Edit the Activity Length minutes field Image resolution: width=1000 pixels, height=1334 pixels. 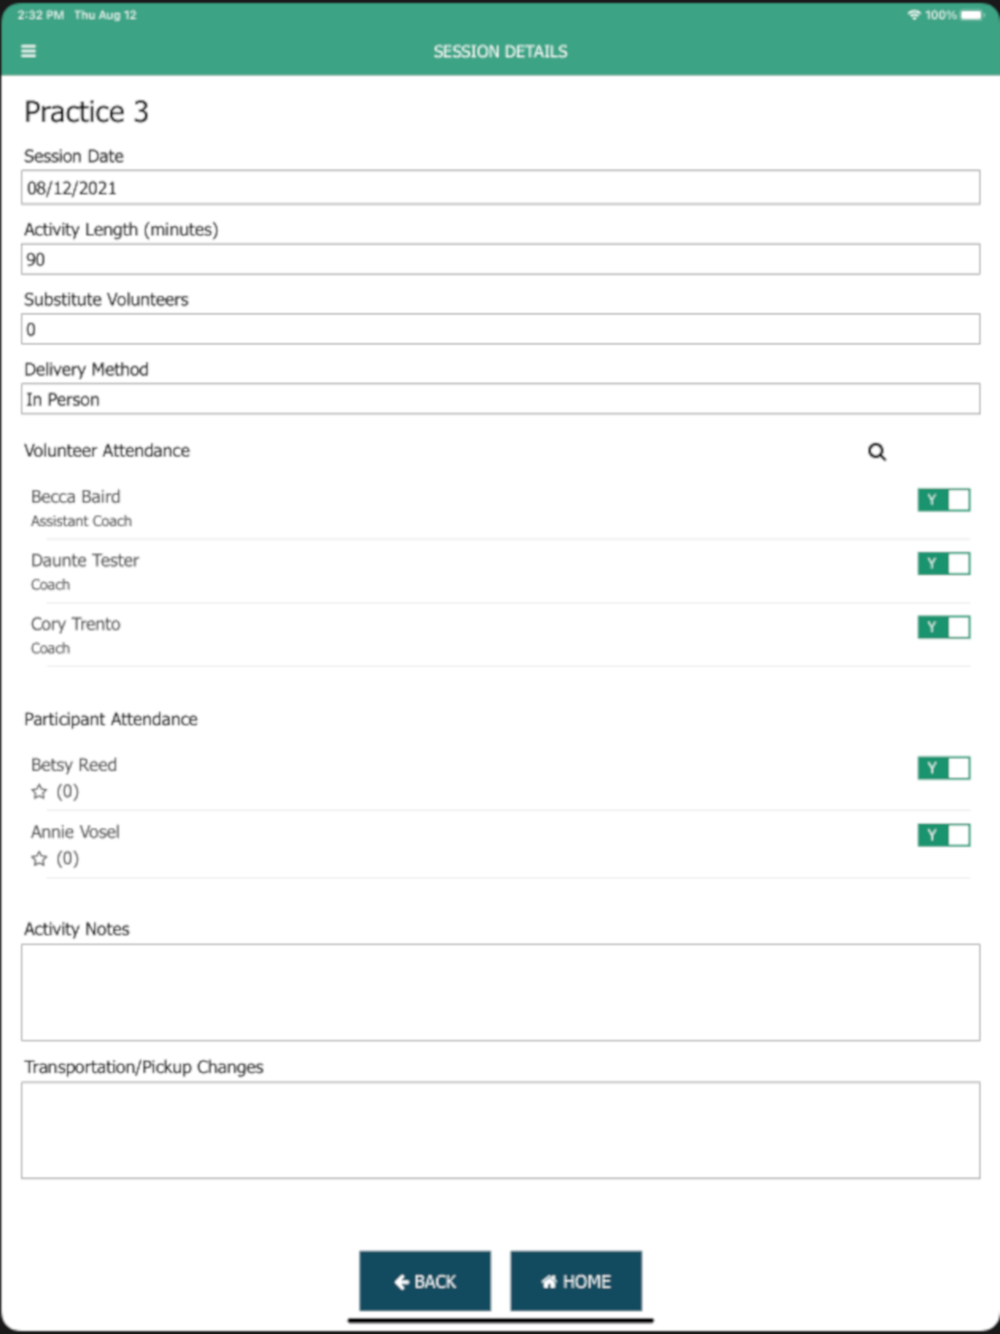[x=500, y=259]
